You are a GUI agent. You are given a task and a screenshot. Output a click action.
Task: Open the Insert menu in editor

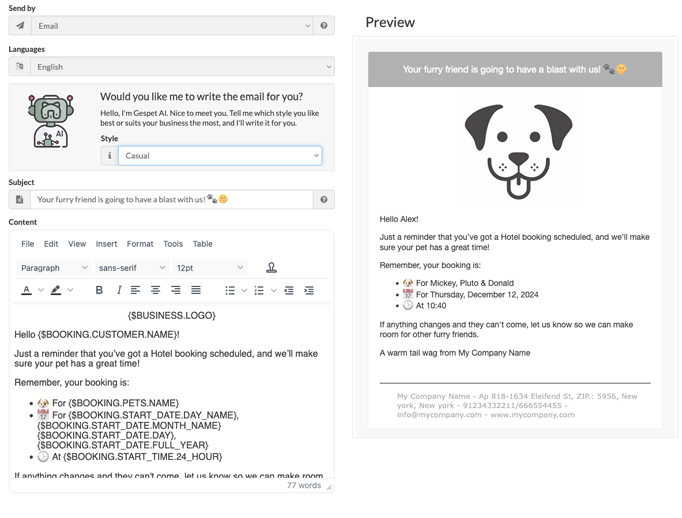coord(106,244)
